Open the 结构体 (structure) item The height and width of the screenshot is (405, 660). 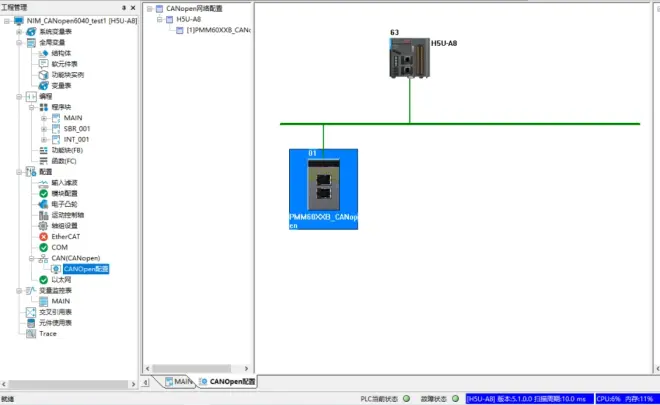click(x=62, y=53)
